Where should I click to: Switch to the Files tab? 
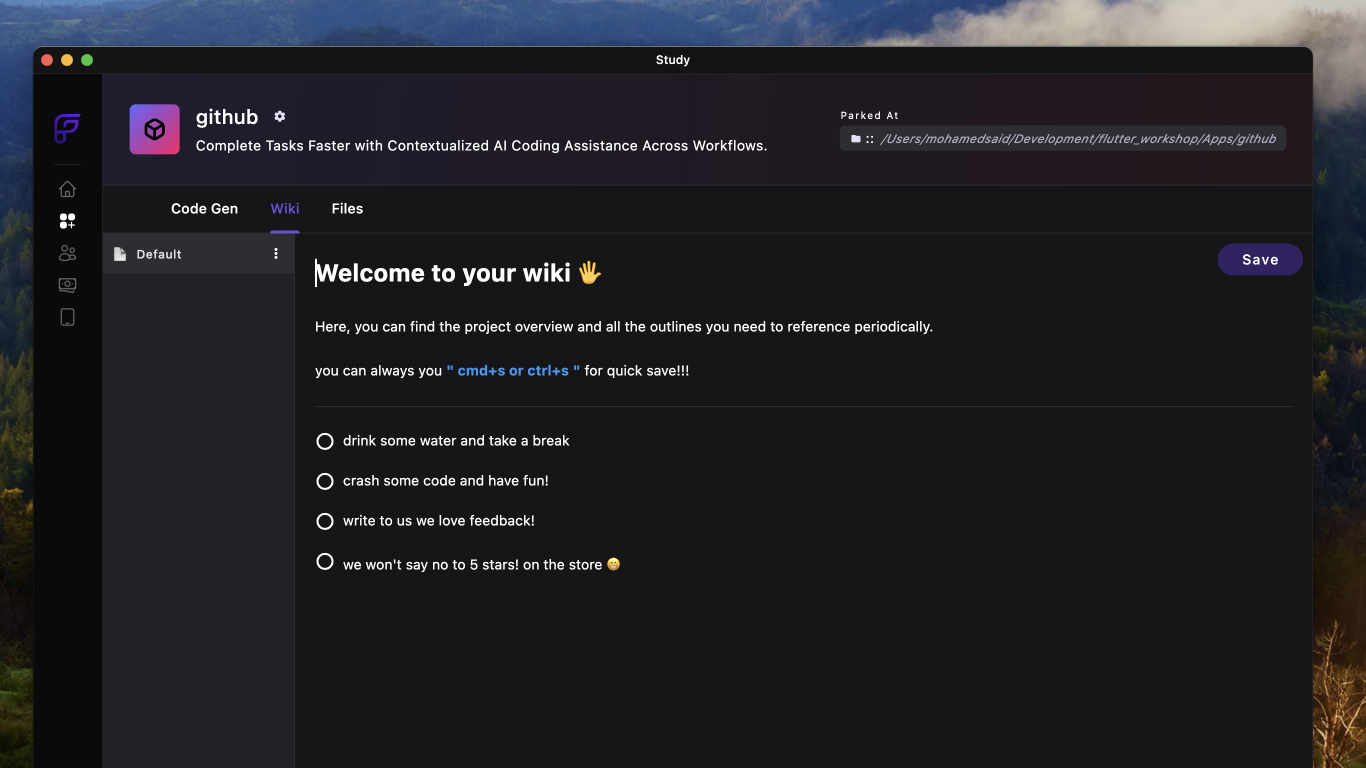pyautogui.click(x=347, y=209)
